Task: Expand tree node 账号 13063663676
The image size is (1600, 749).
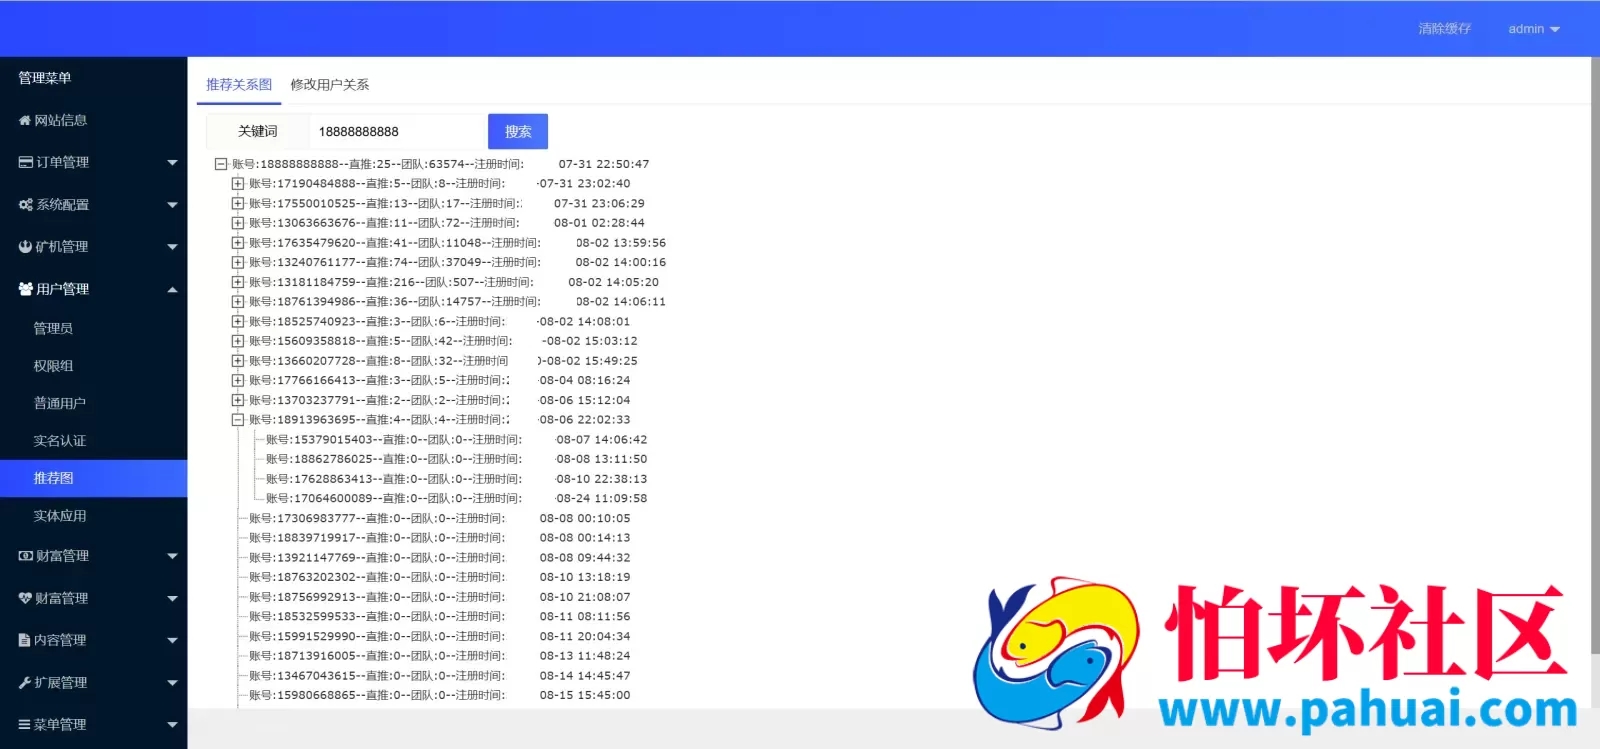Action: tap(238, 223)
